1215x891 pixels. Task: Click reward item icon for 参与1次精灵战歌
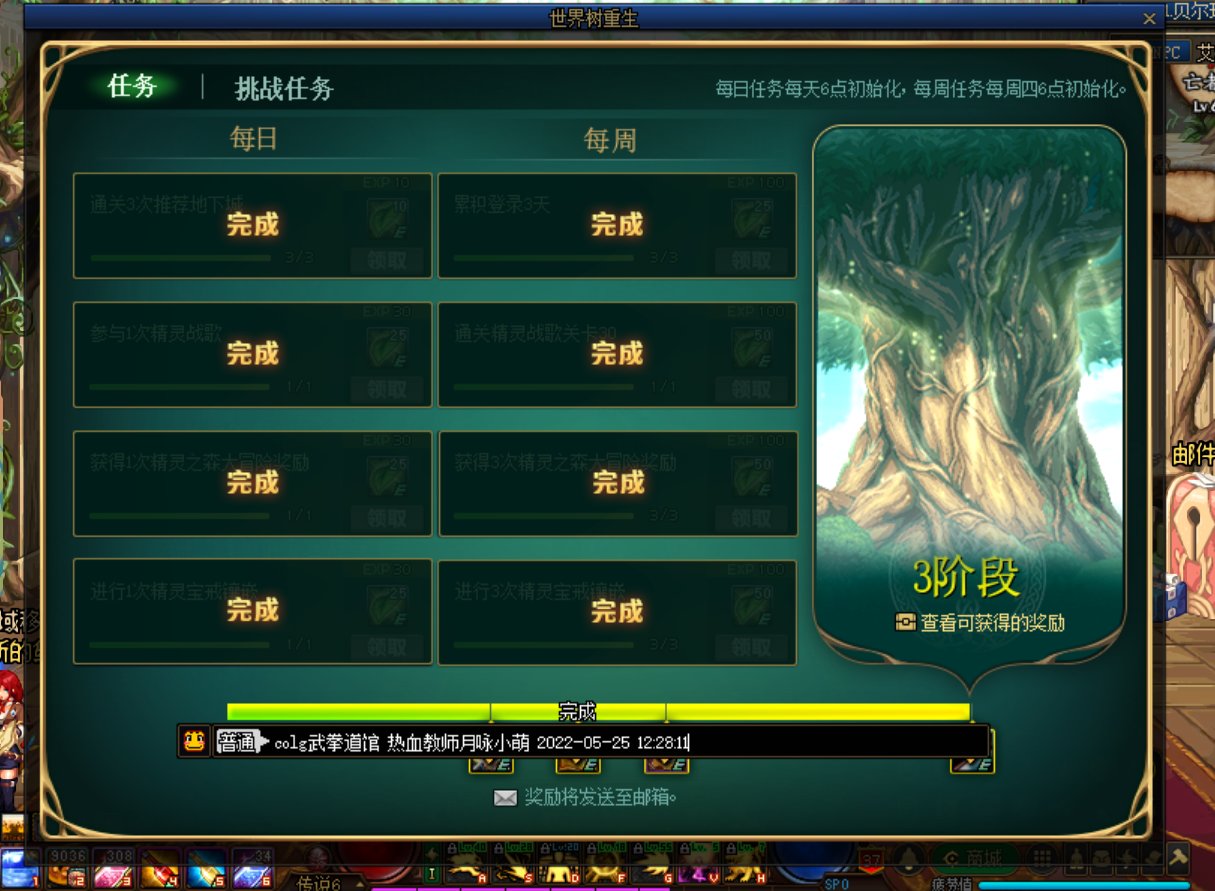[388, 347]
